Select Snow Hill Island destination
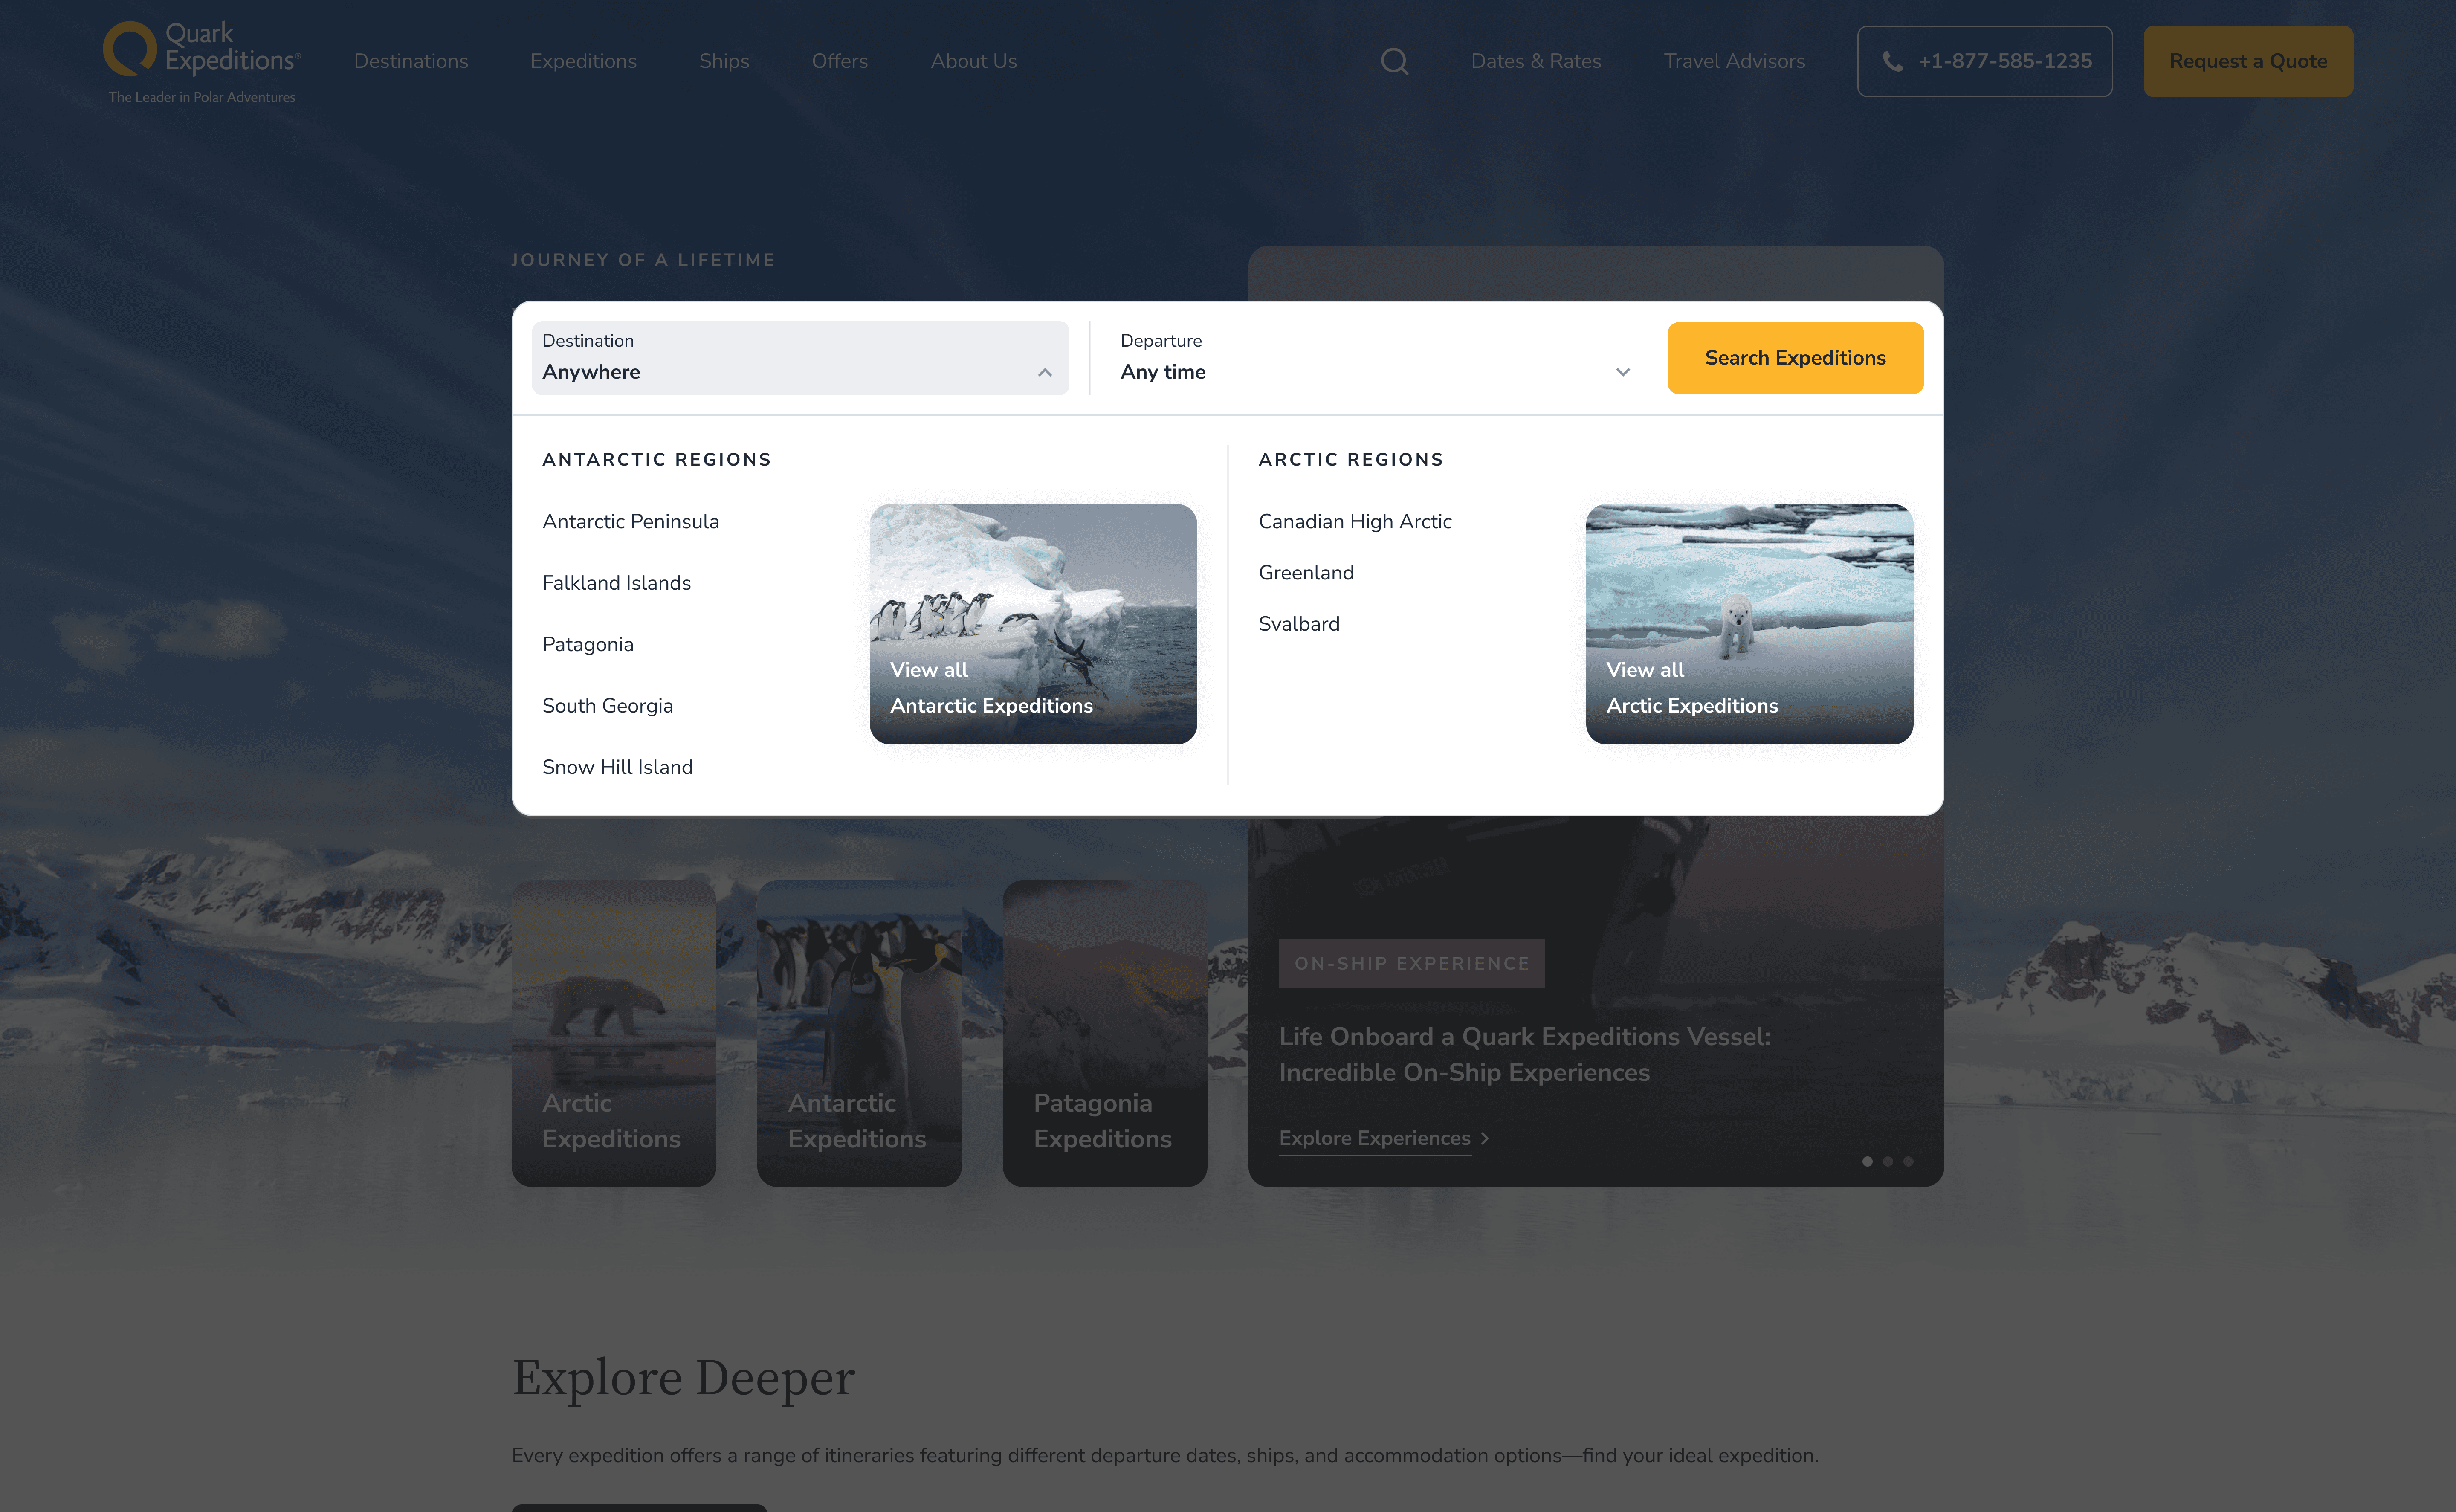 (x=617, y=767)
